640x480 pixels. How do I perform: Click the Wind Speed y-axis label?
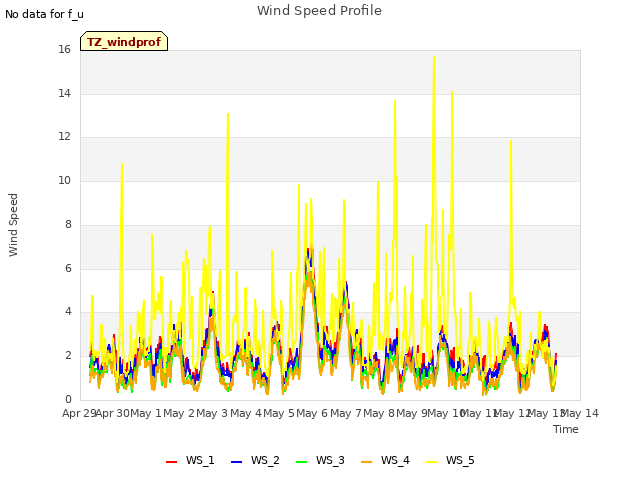pos(13,225)
